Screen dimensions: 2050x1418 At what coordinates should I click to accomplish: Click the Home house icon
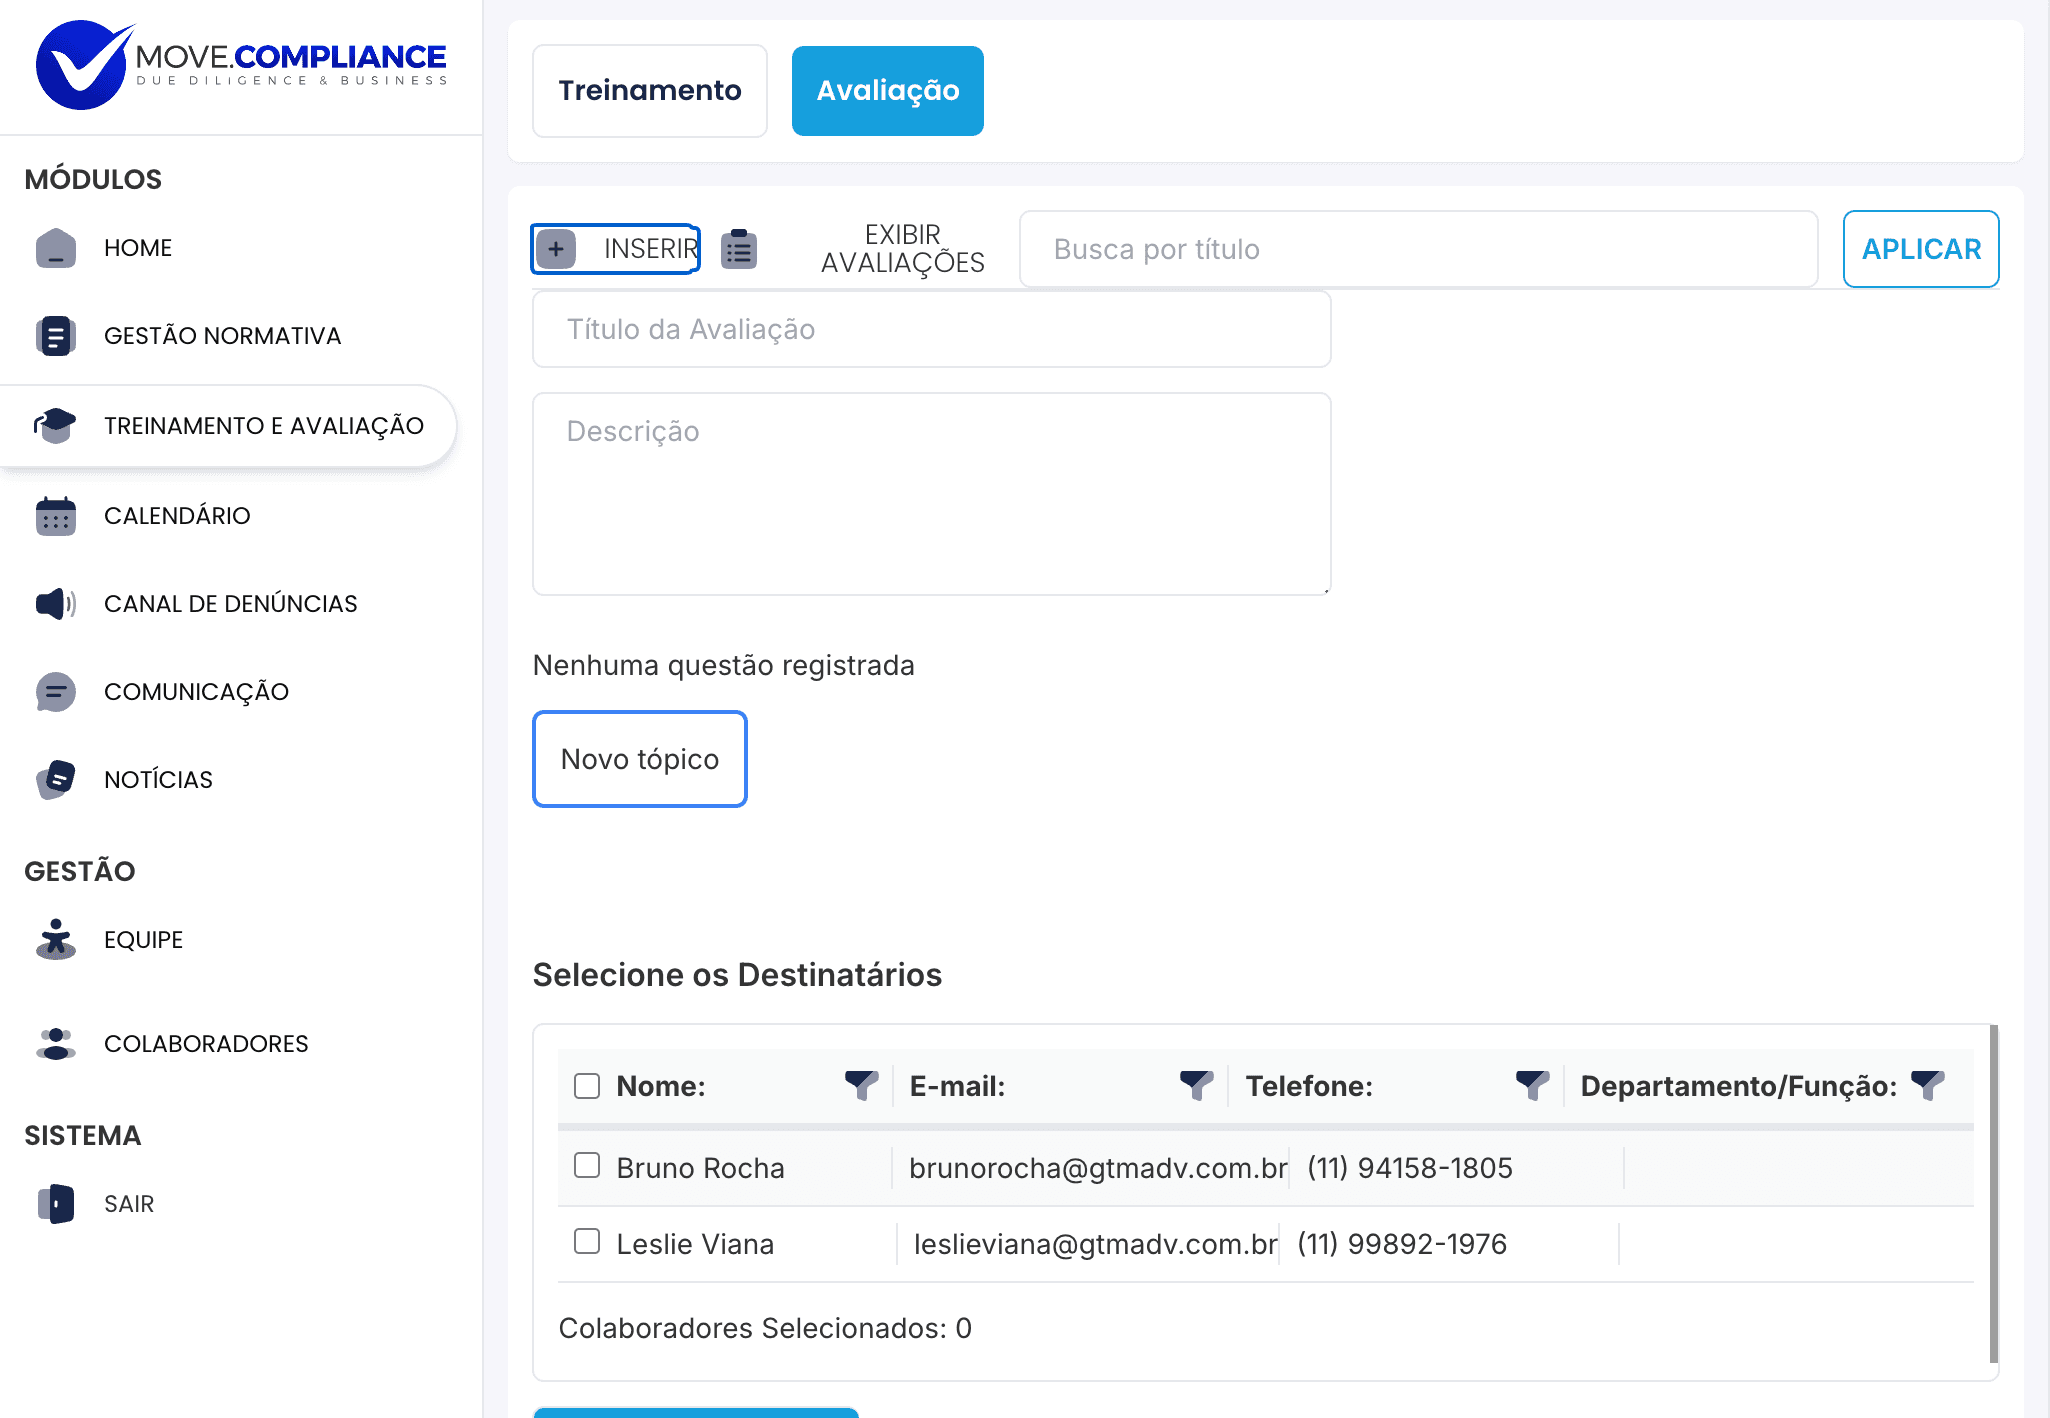[x=56, y=248]
